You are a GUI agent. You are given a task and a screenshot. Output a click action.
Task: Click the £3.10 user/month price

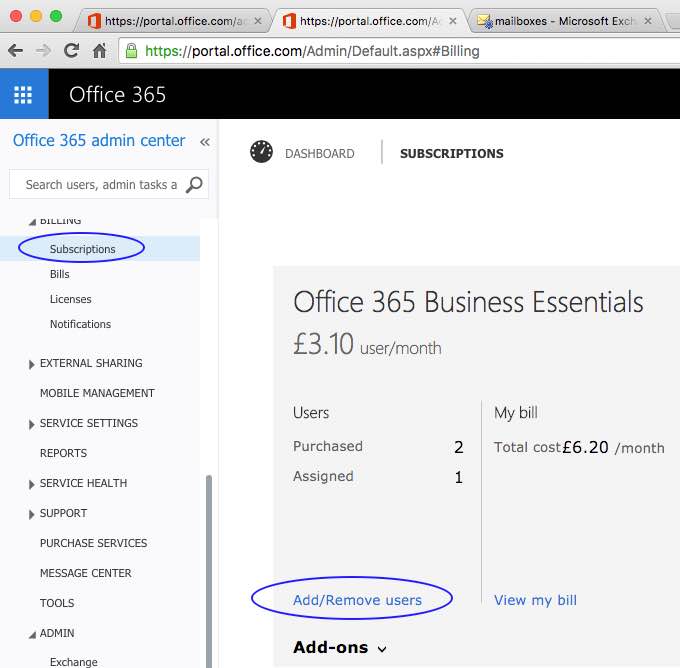[x=367, y=344]
